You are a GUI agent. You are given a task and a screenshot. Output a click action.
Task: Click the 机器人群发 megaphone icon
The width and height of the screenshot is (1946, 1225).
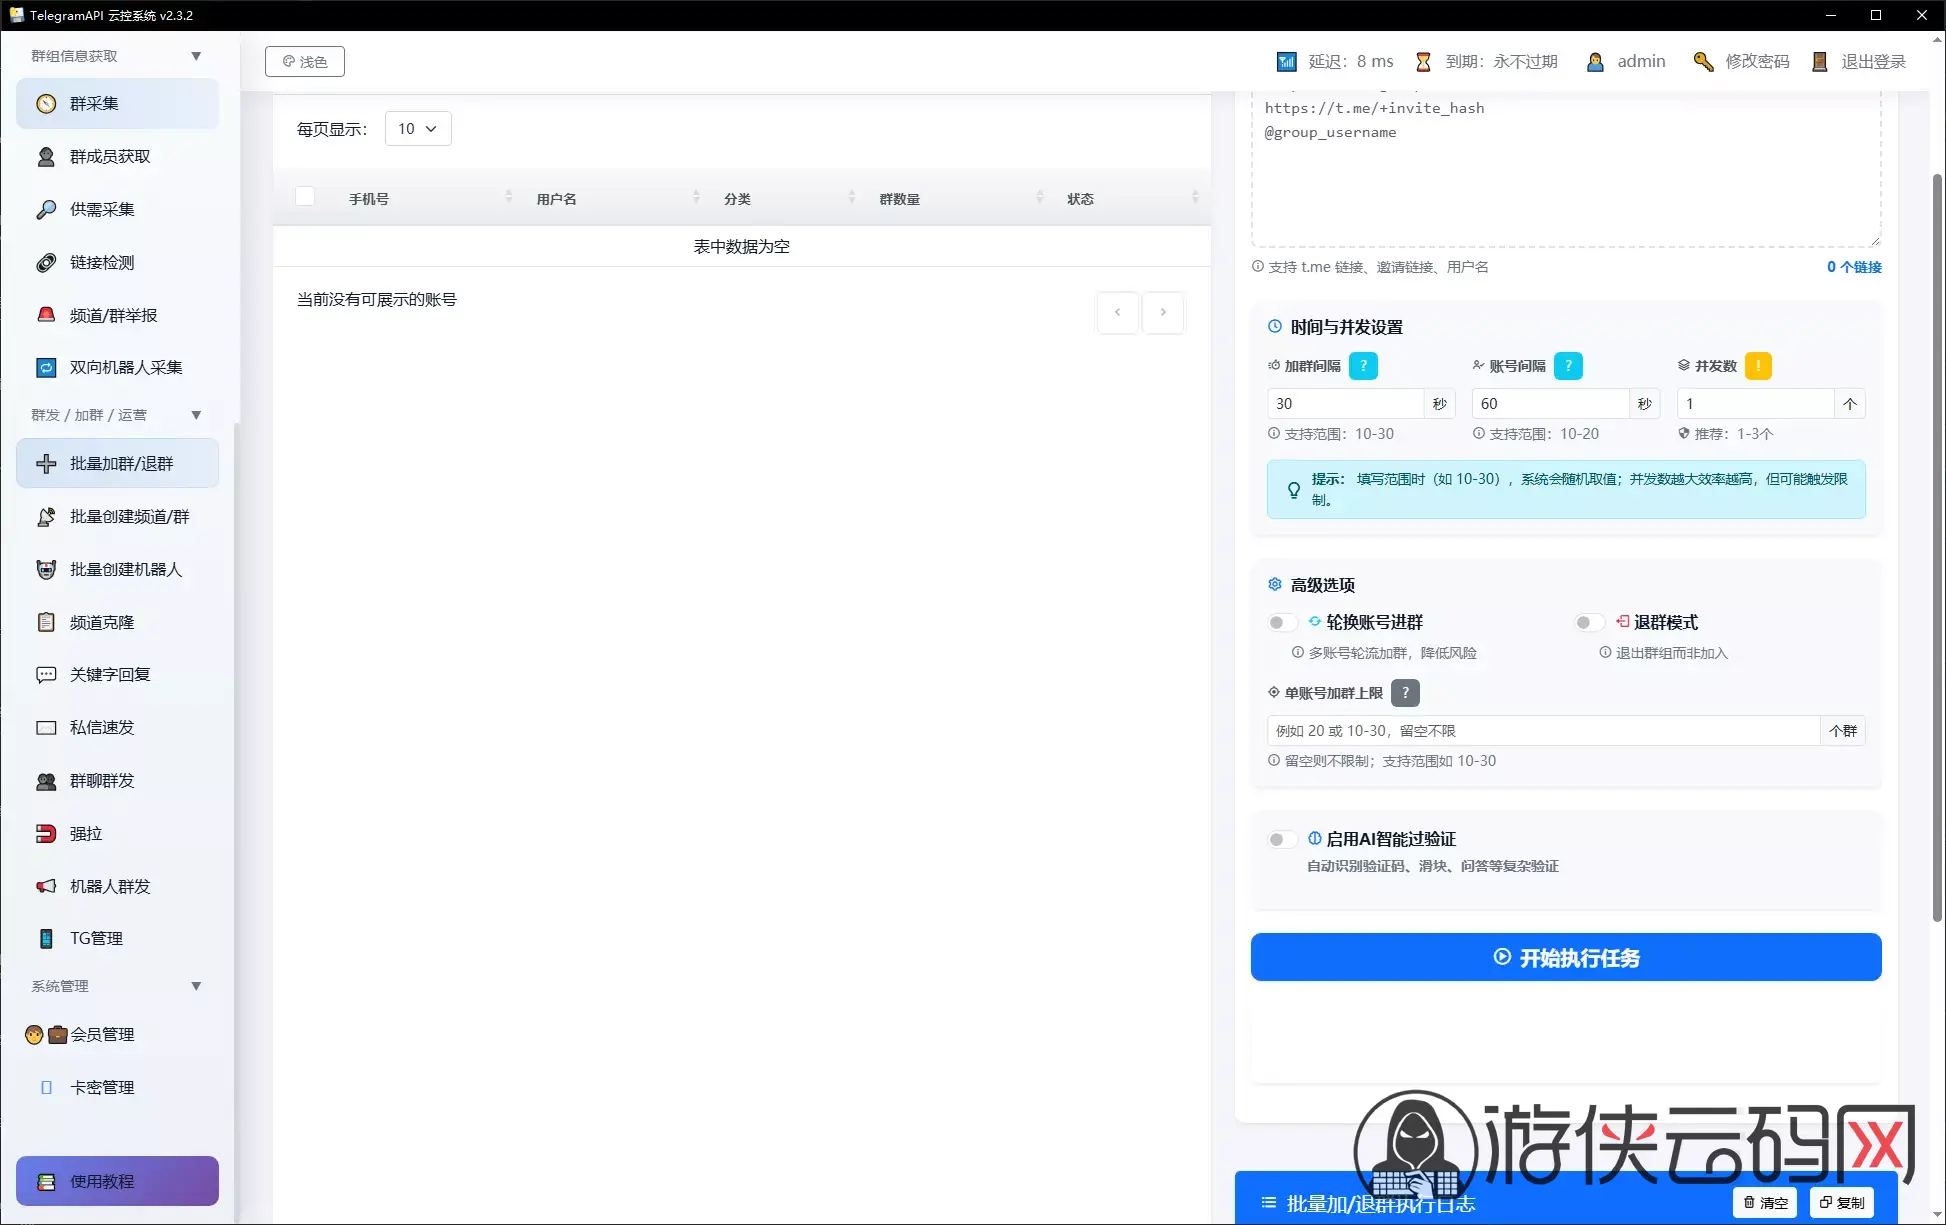46,886
